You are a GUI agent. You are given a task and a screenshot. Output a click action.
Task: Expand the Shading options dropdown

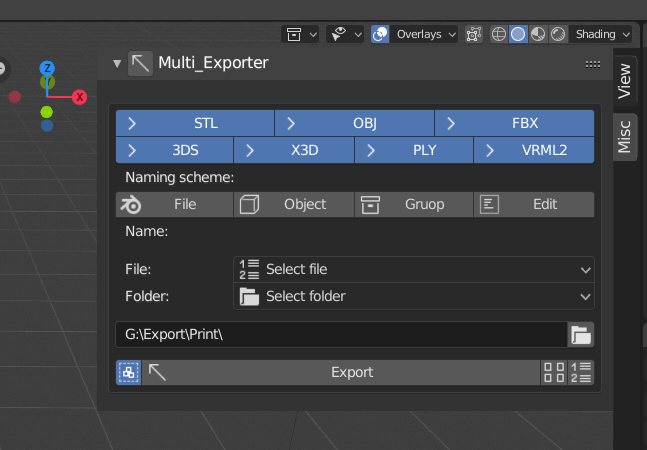[602, 34]
